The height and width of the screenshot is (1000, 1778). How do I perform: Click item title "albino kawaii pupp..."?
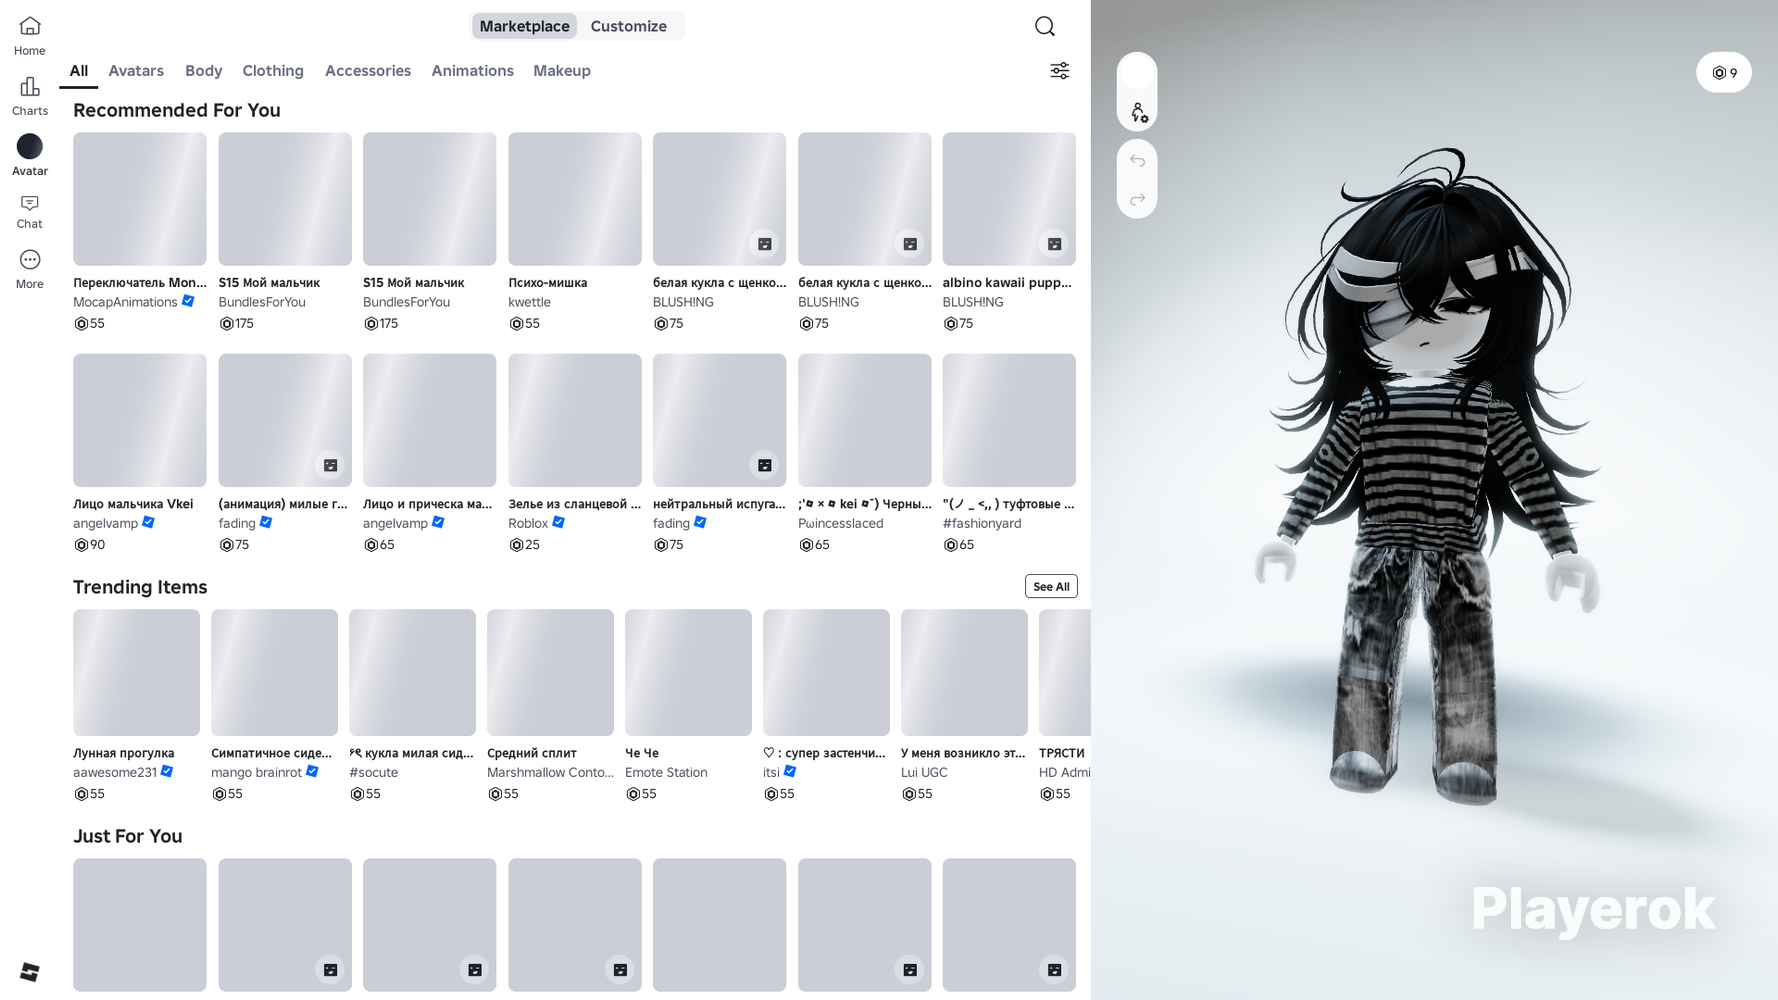pos(1007,283)
